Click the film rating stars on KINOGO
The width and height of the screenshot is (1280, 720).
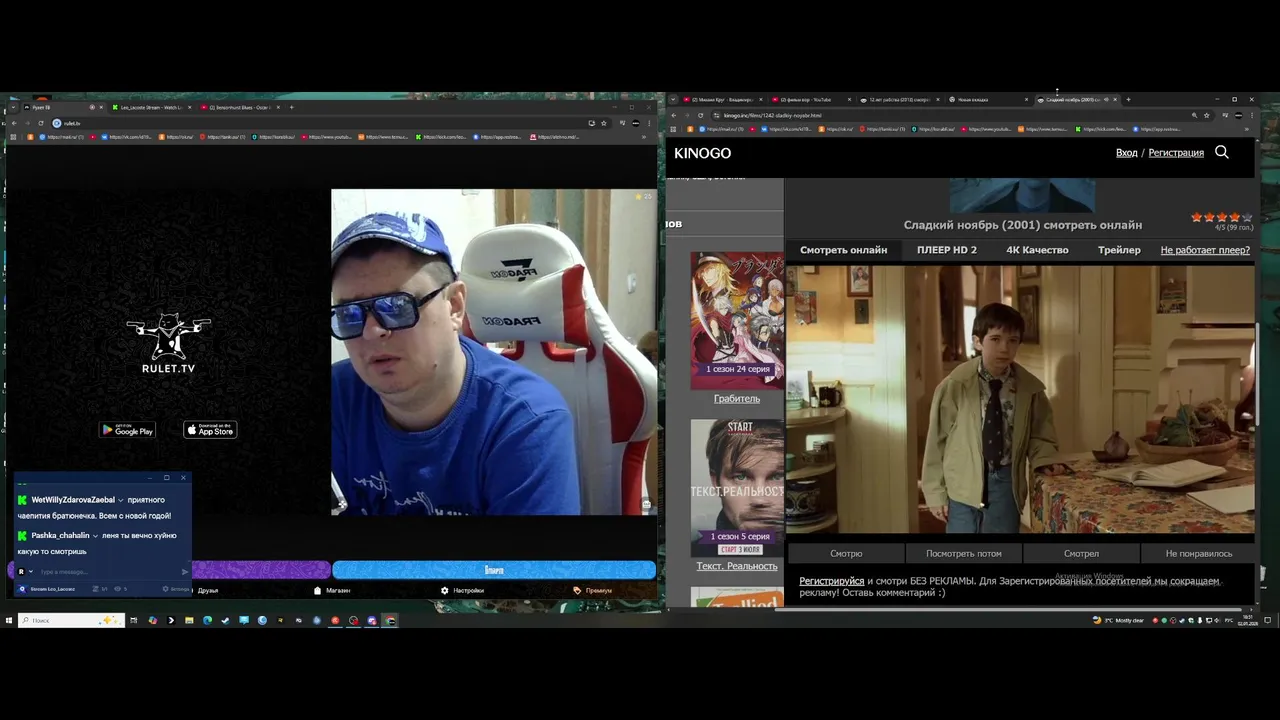pyautogui.click(x=1221, y=217)
